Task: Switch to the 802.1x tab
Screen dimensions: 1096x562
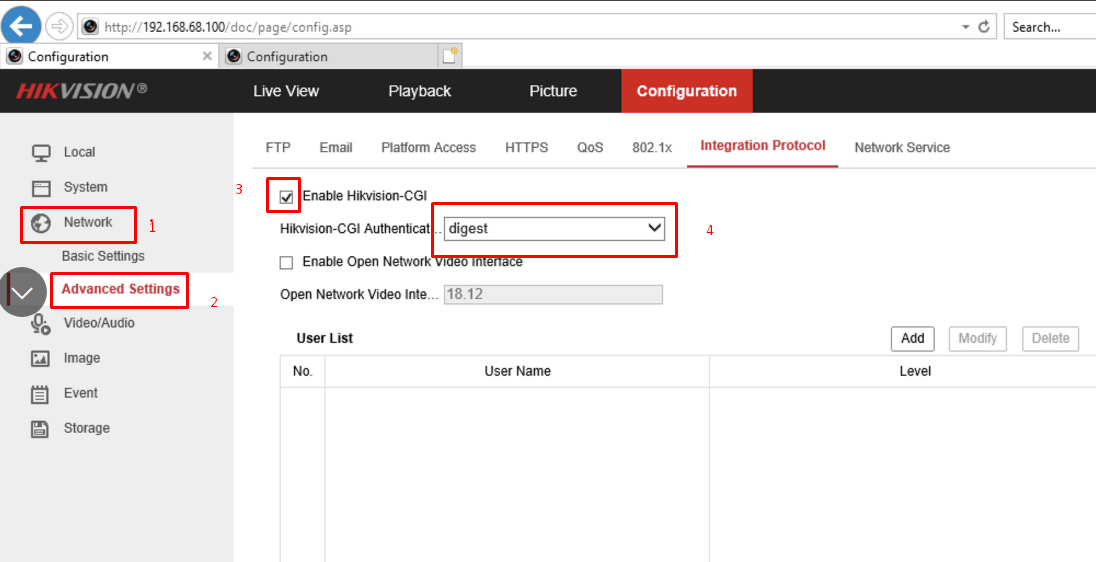Action: pyautogui.click(x=651, y=147)
